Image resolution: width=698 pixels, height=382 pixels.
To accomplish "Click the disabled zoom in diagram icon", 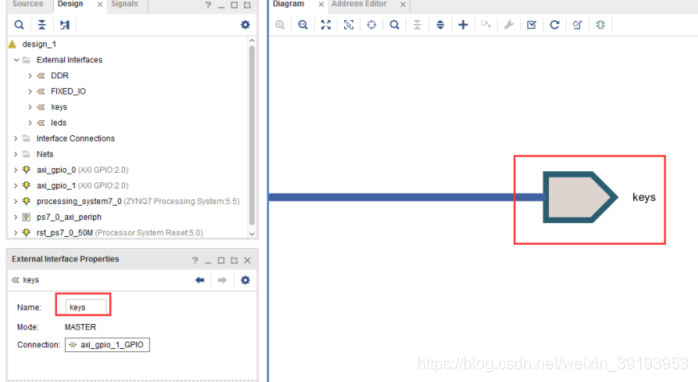I will point(280,25).
